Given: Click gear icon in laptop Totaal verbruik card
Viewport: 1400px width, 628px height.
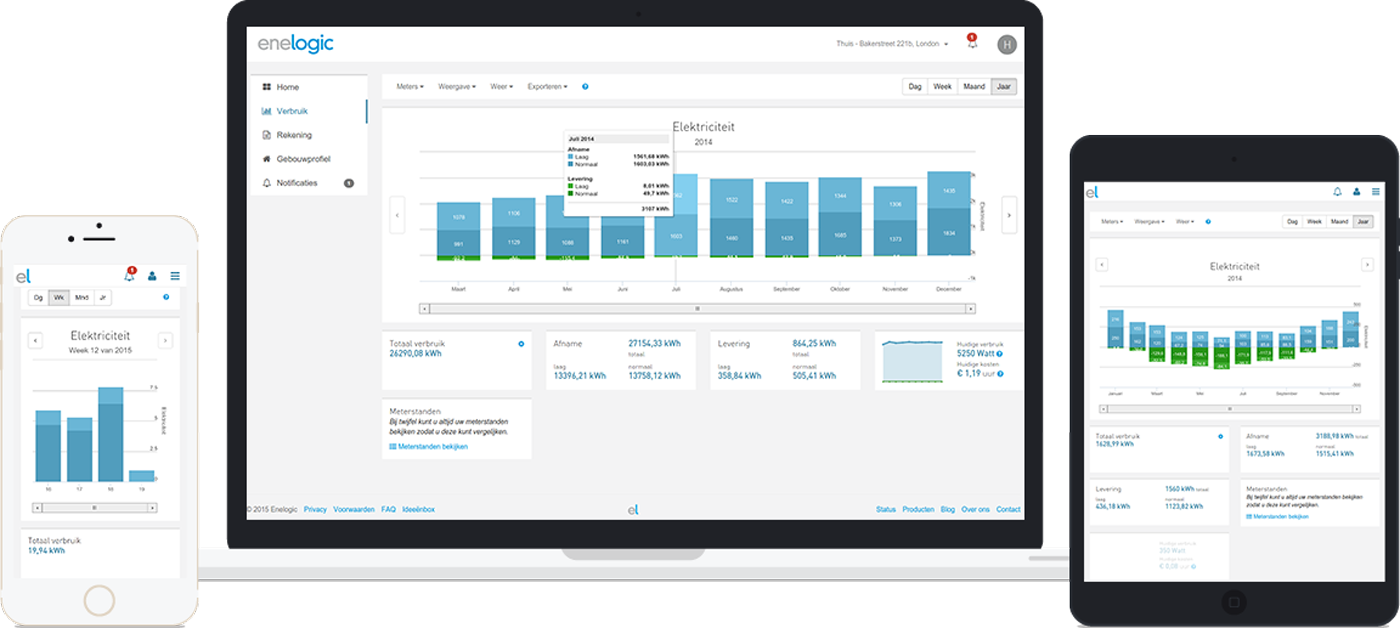Looking at the screenshot, I should pyautogui.click(x=521, y=344).
